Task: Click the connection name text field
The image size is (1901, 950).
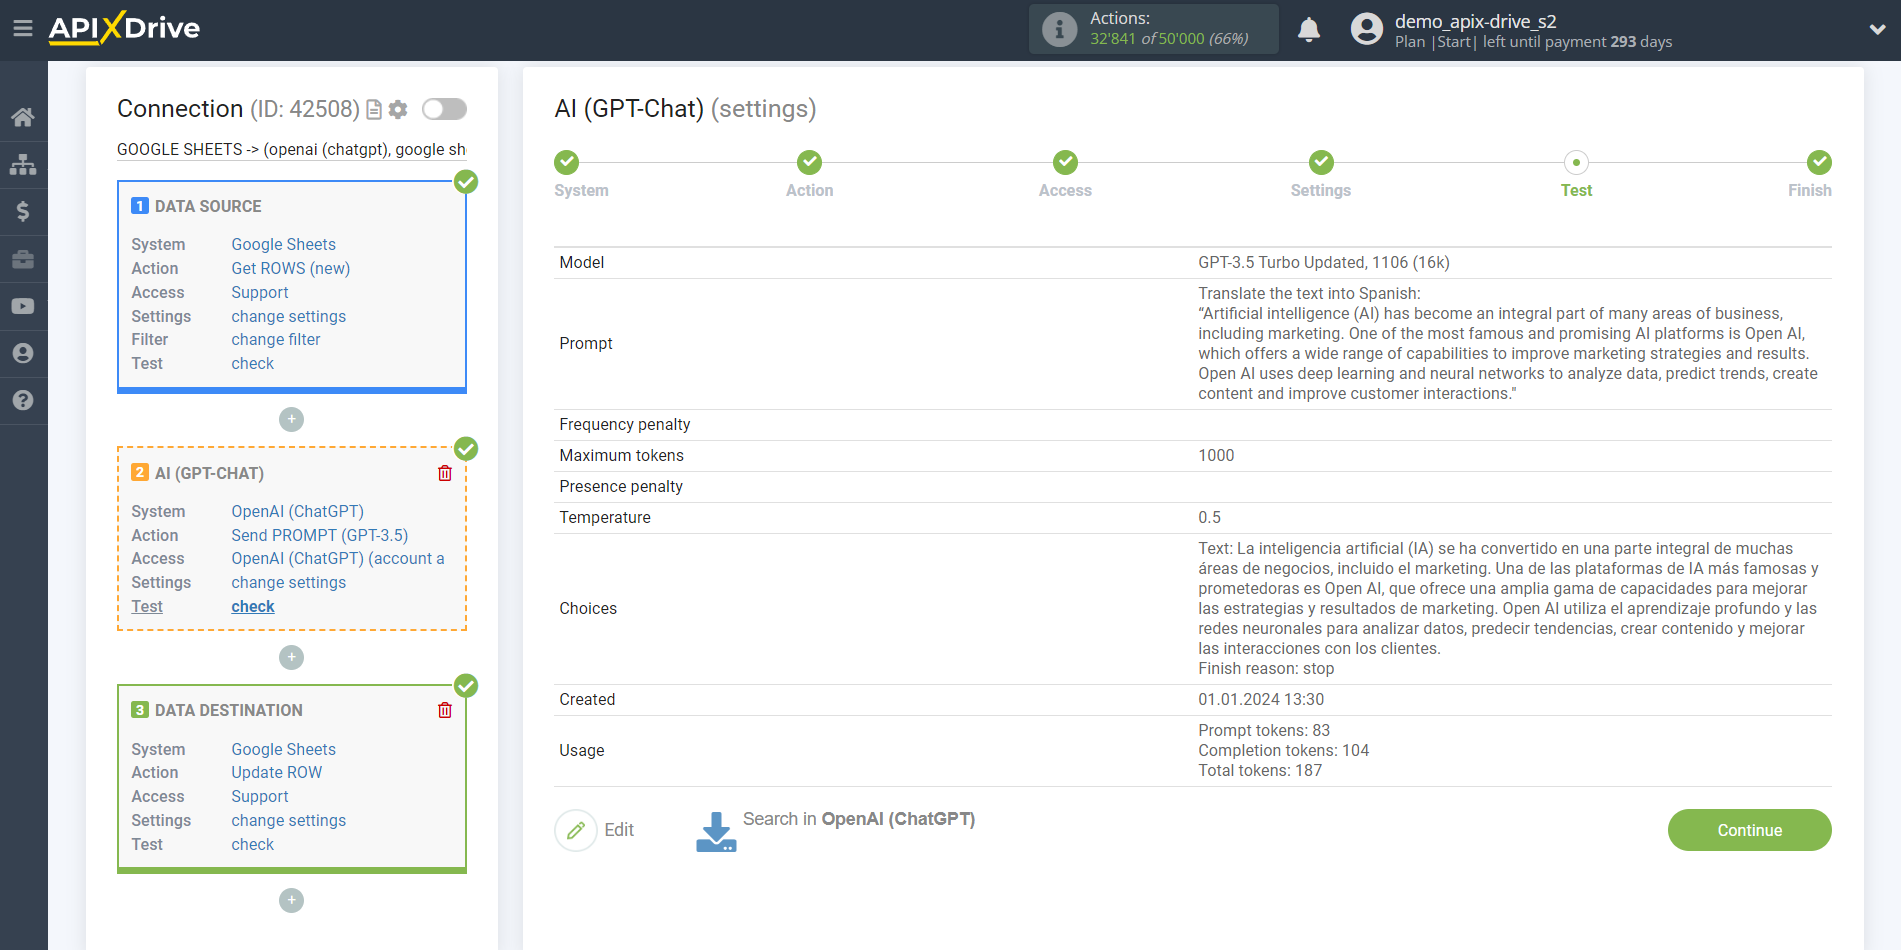Action: coord(291,150)
